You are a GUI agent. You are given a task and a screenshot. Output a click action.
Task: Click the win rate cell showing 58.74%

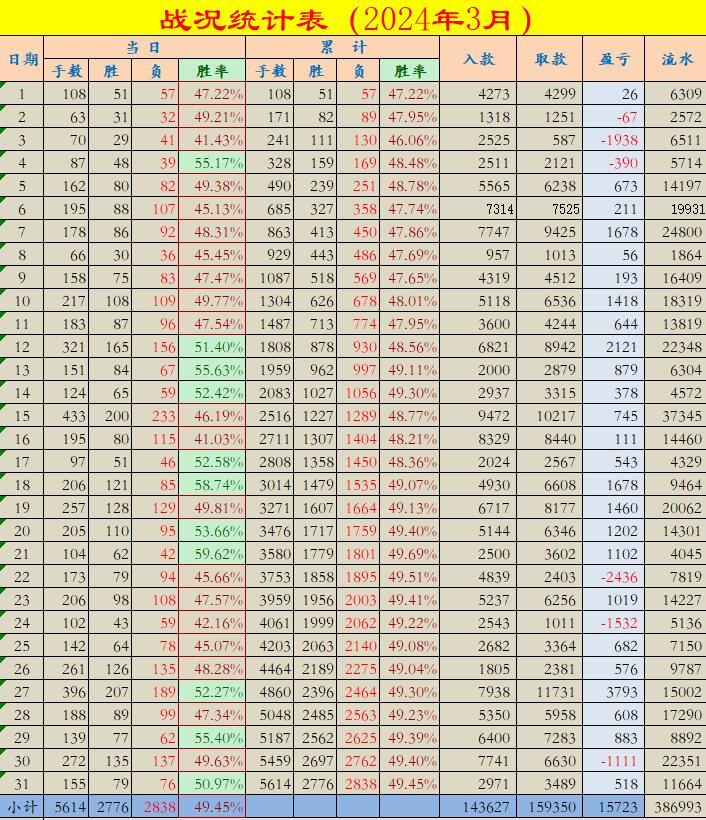click(x=212, y=485)
